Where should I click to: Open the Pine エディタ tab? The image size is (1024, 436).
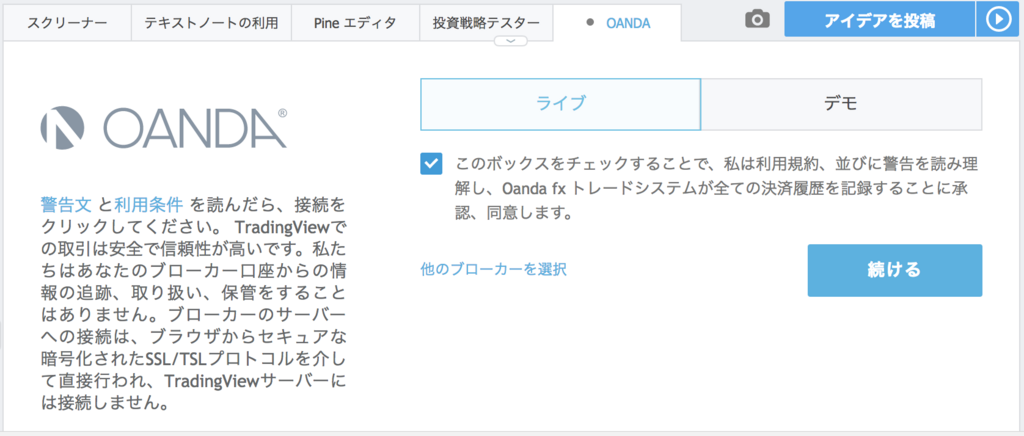(353, 23)
